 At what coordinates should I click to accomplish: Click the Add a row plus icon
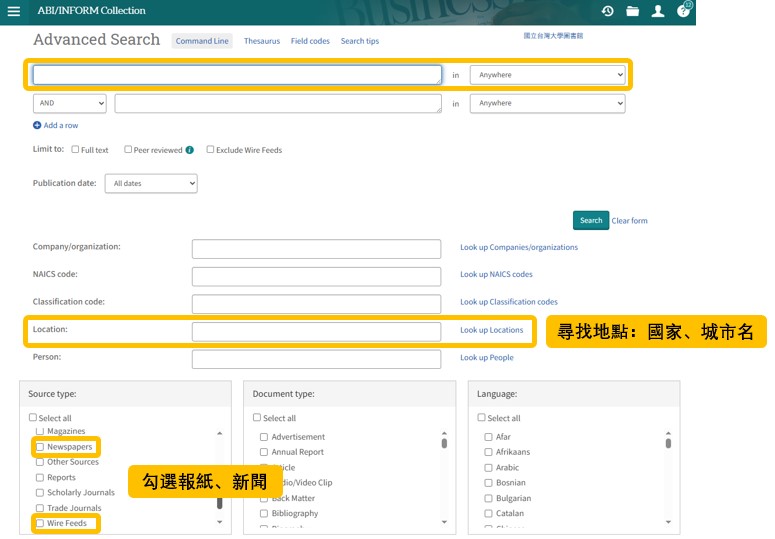[37, 125]
